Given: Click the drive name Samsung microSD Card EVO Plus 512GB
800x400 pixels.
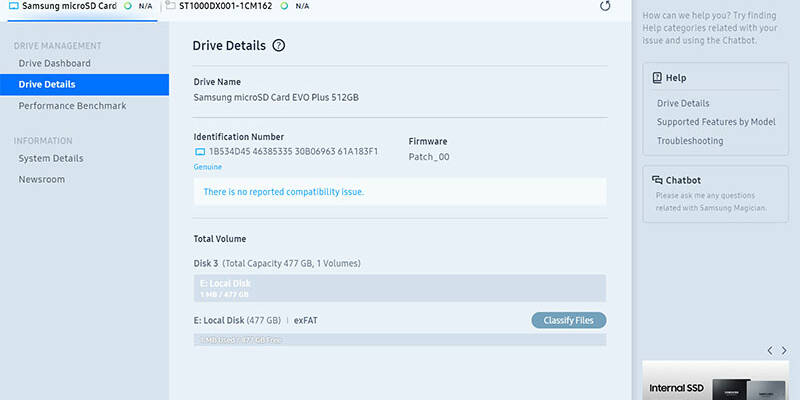Looking at the screenshot, I should 276,97.
